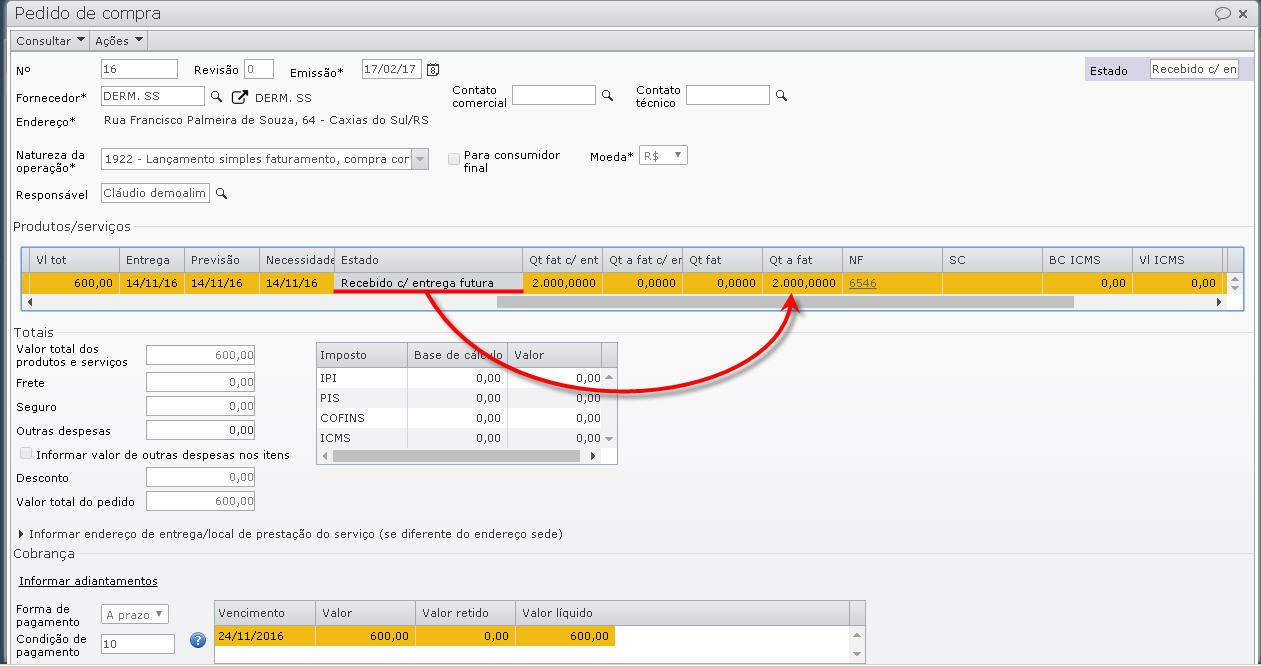Click right arrow of products table scrollbar
This screenshot has width=1261, height=667.
click(1218, 301)
